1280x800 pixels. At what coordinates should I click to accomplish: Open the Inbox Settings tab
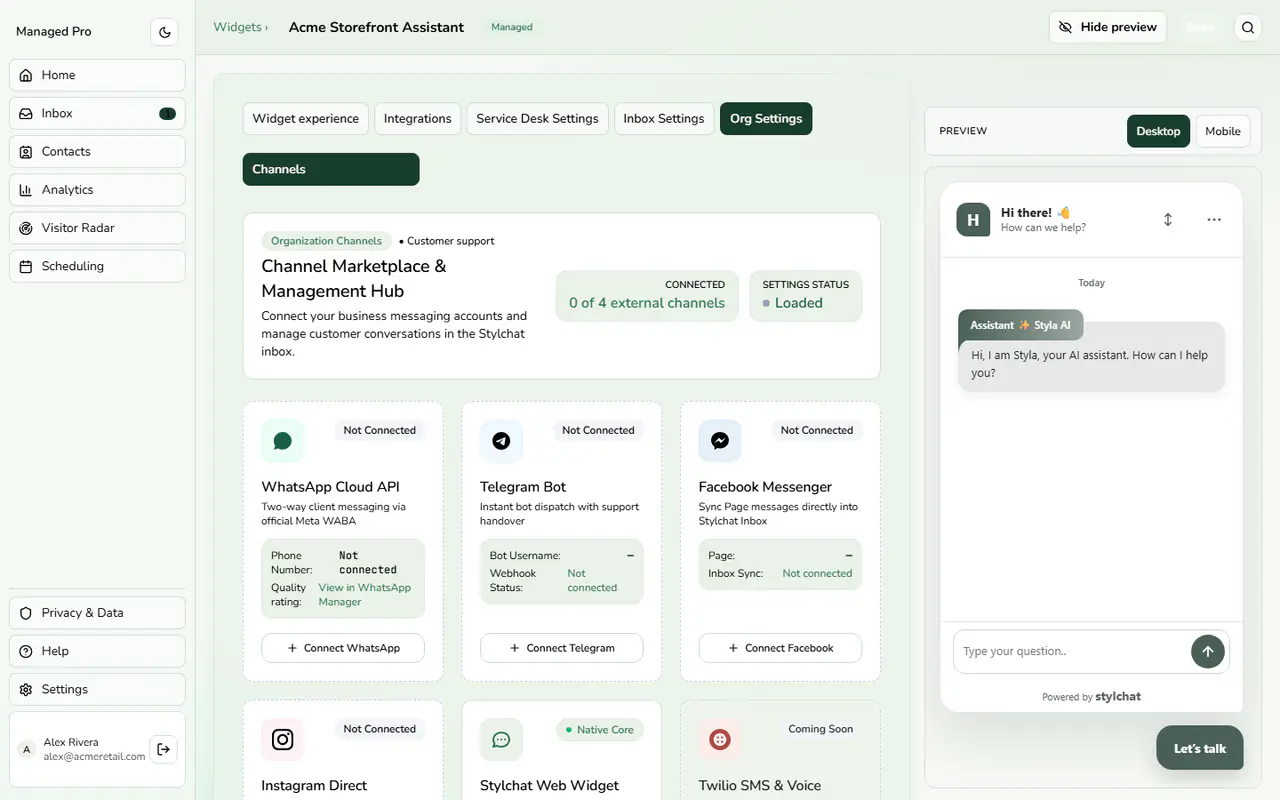point(664,118)
